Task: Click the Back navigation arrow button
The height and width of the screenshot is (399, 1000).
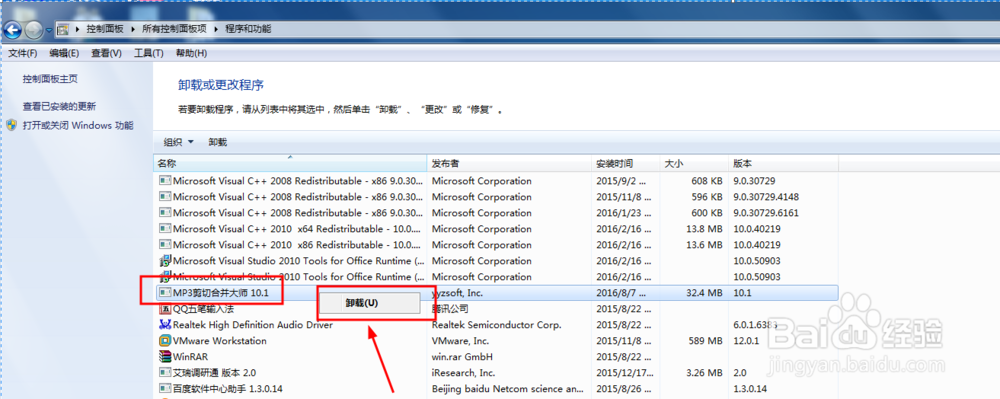Action: 13,29
